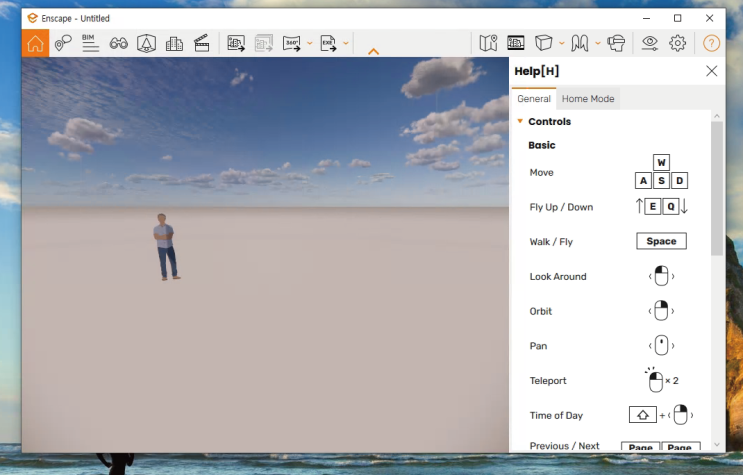Image resolution: width=743 pixels, height=475 pixels.
Task: Collapse the Controls section triangle
Action: coord(520,121)
